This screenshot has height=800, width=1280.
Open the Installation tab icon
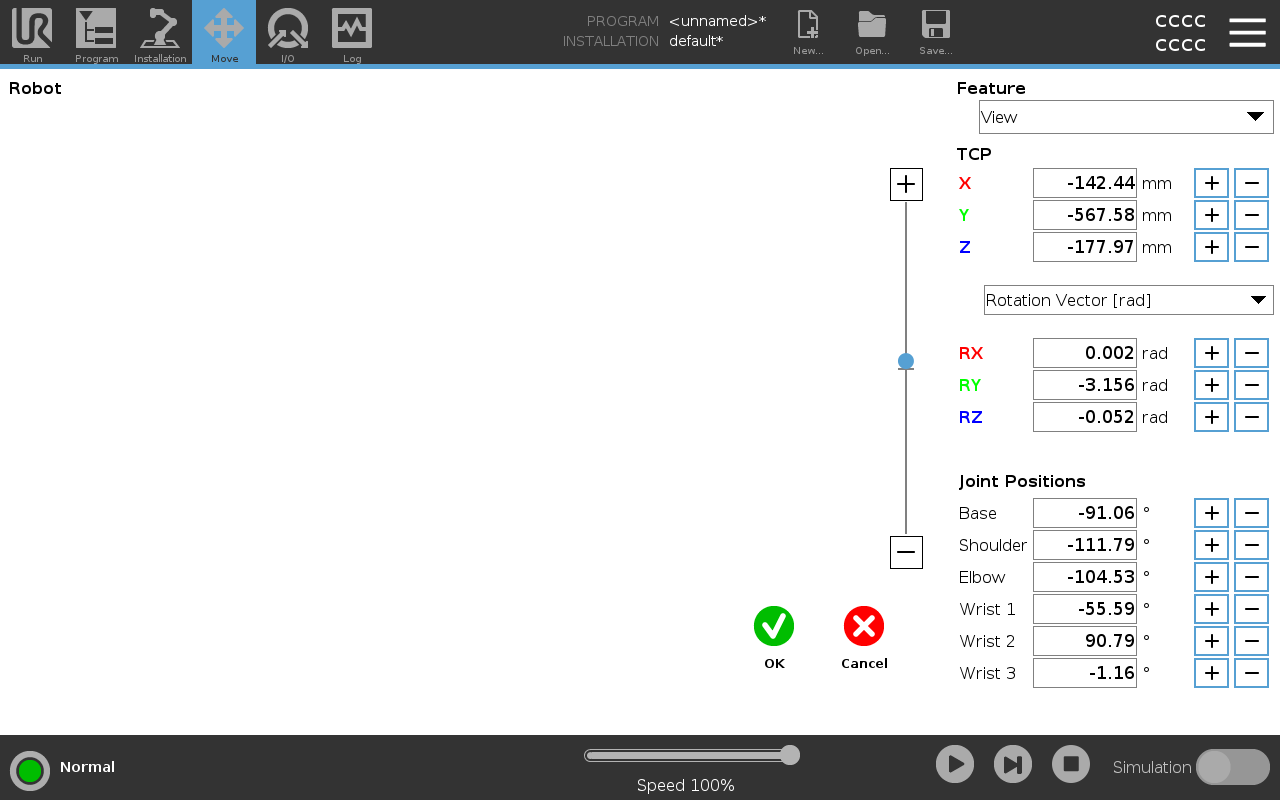tap(160, 32)
